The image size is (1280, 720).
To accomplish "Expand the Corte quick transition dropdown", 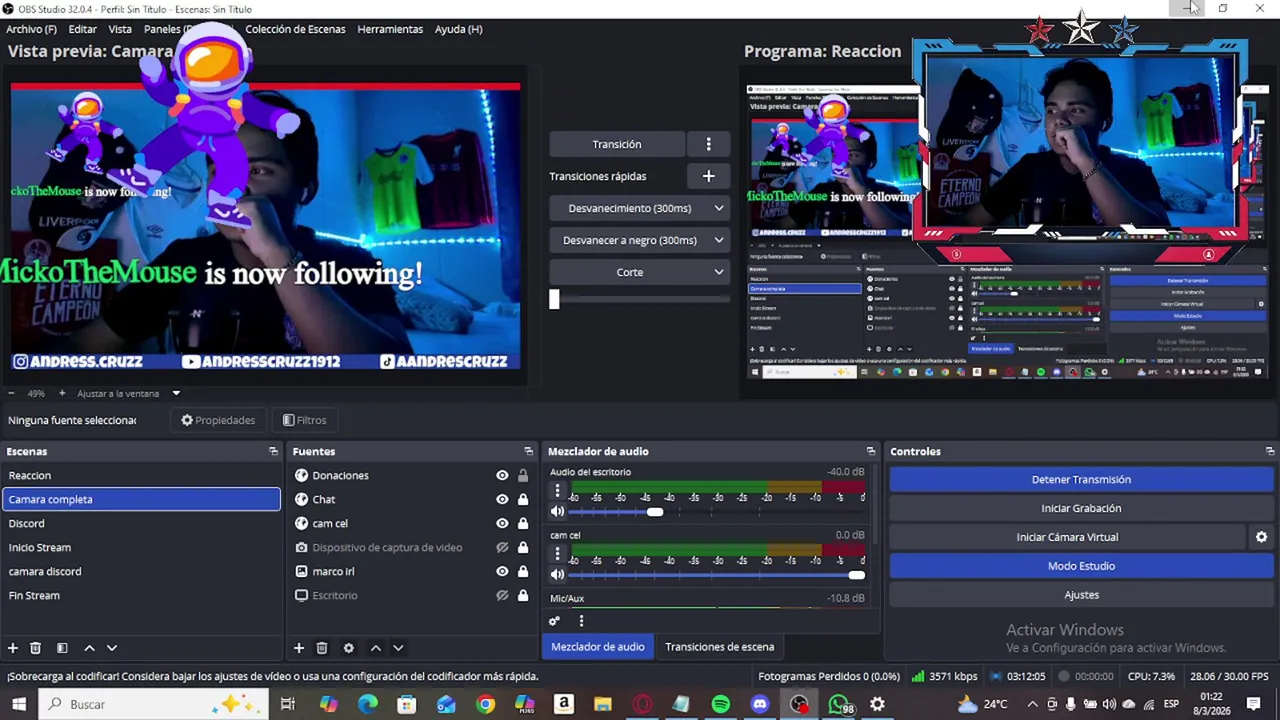I will [718, 272].
